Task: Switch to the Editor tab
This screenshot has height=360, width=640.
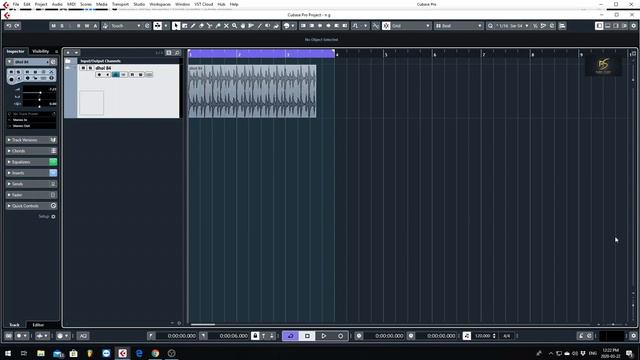Action: 38,325
